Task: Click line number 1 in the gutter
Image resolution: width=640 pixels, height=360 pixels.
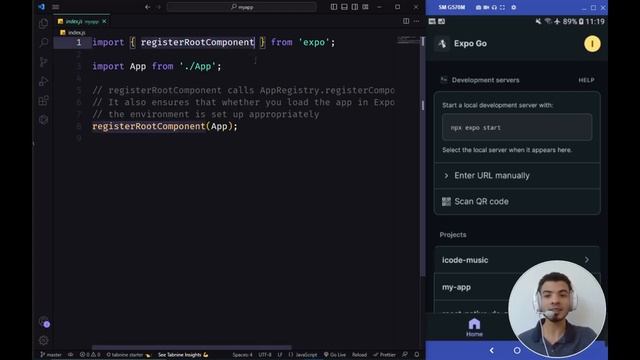Action: 79,42
